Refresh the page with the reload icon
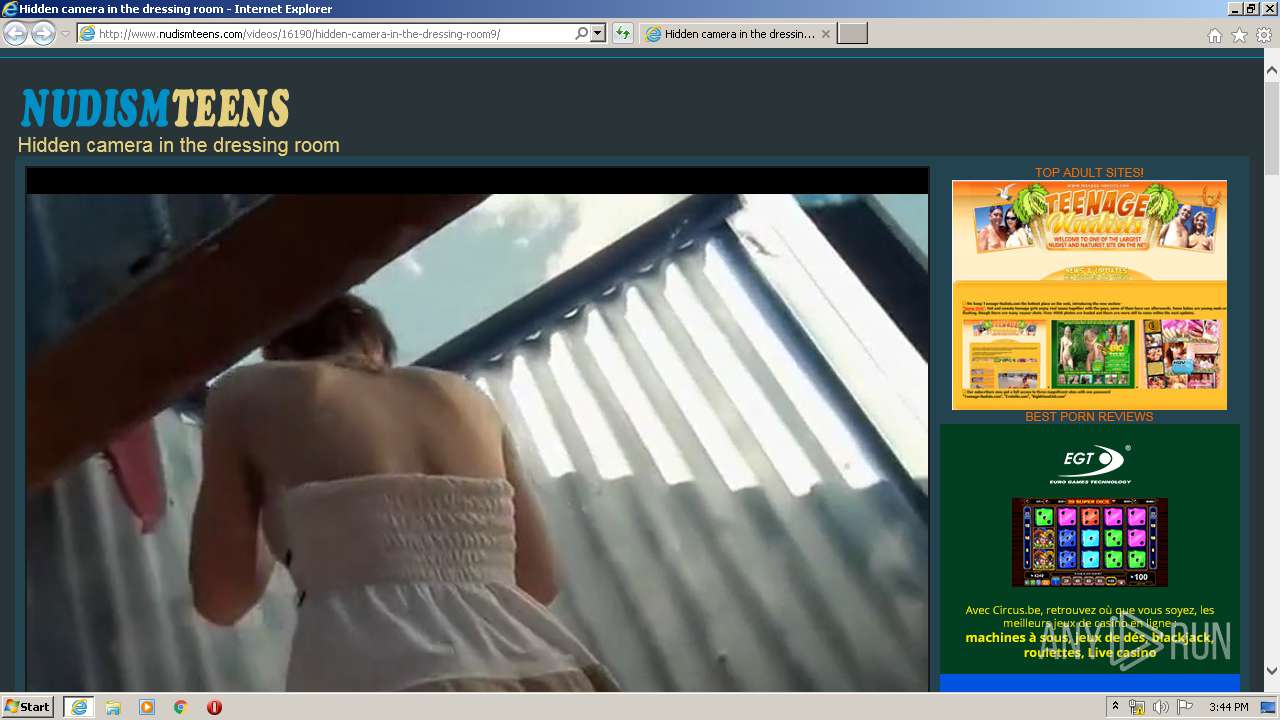This screenshot has width=1280, height=720. coord(623,33)
